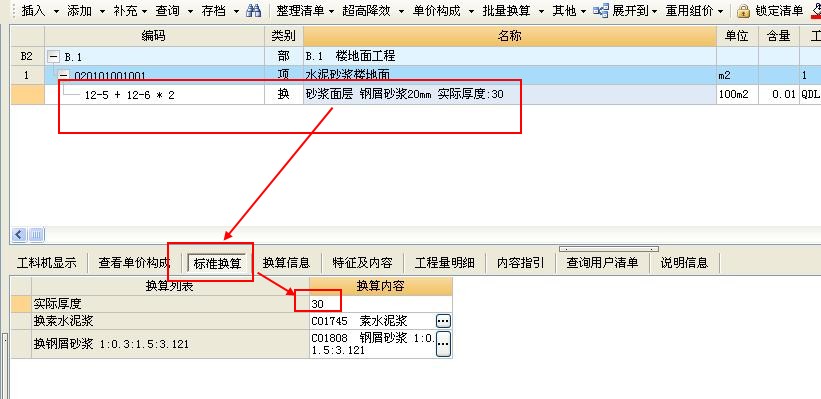Click 重用组价 in the toolbar
821x399 pixels.
point(690,10)
